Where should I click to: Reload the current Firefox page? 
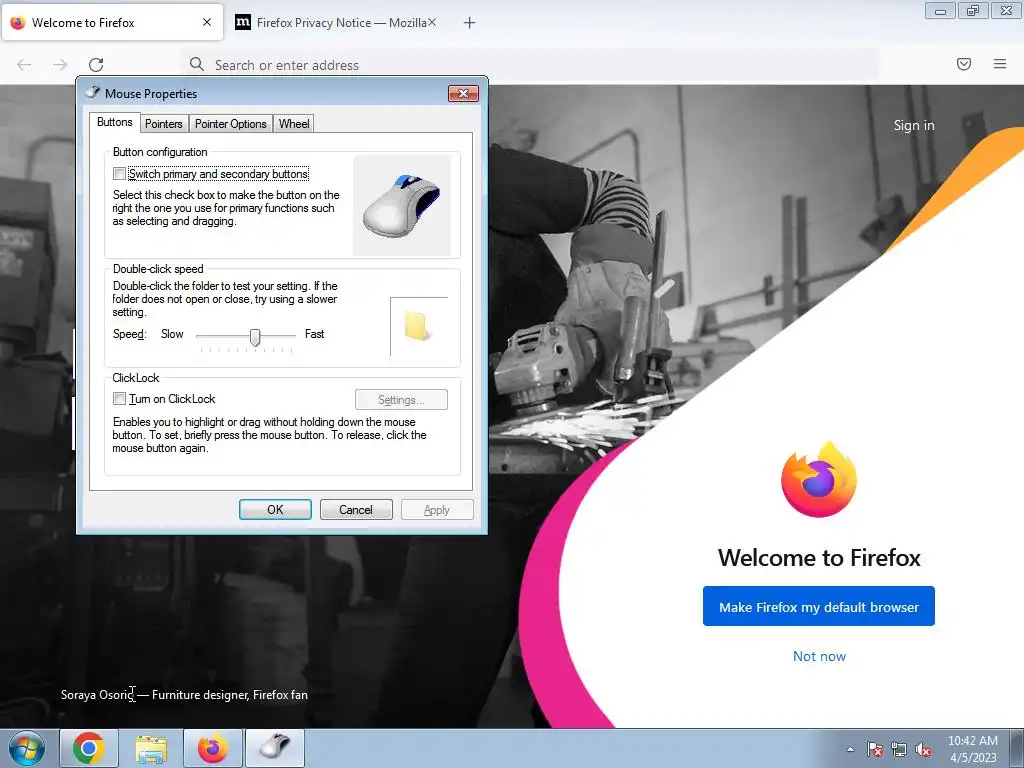pyautogui.click(x=96, y=65)
